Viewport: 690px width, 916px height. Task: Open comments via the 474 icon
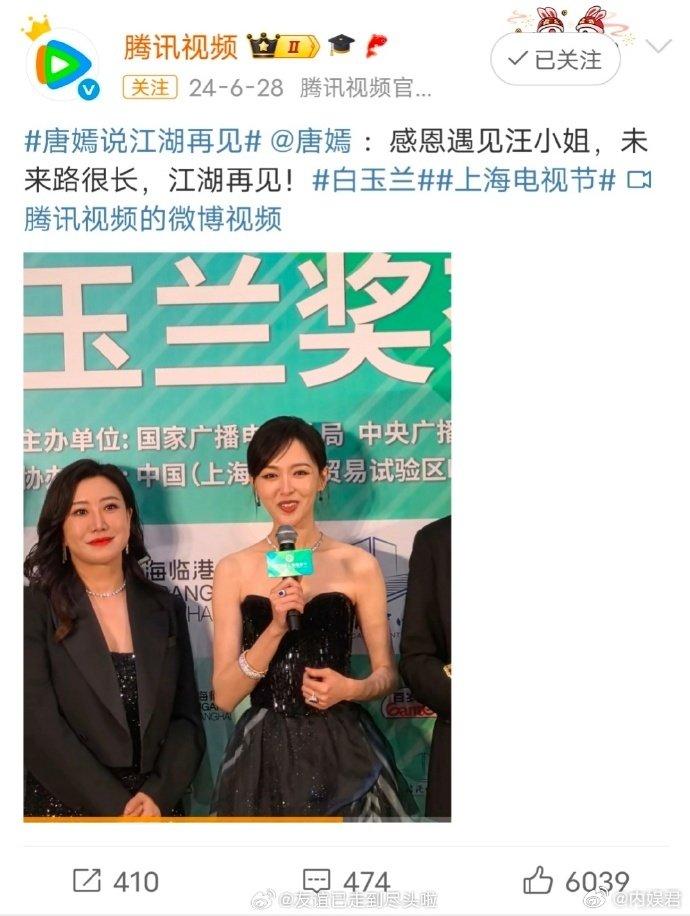click(345, 881)
